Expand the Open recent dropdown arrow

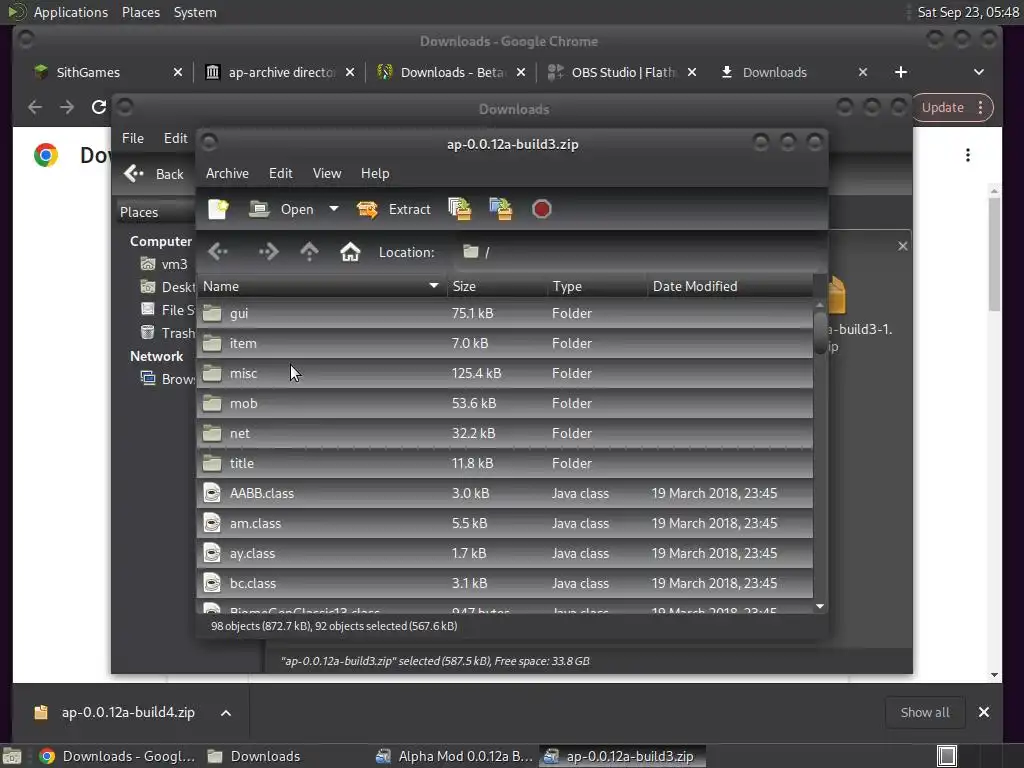point(334,209)
